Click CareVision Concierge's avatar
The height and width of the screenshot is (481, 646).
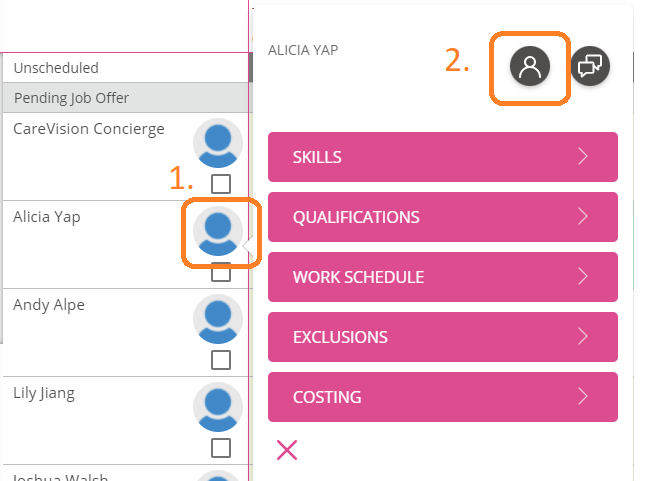pos(218,143)
